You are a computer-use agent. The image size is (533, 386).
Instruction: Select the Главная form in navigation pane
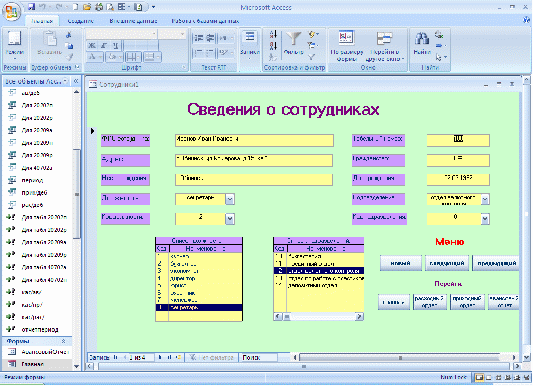32,364
